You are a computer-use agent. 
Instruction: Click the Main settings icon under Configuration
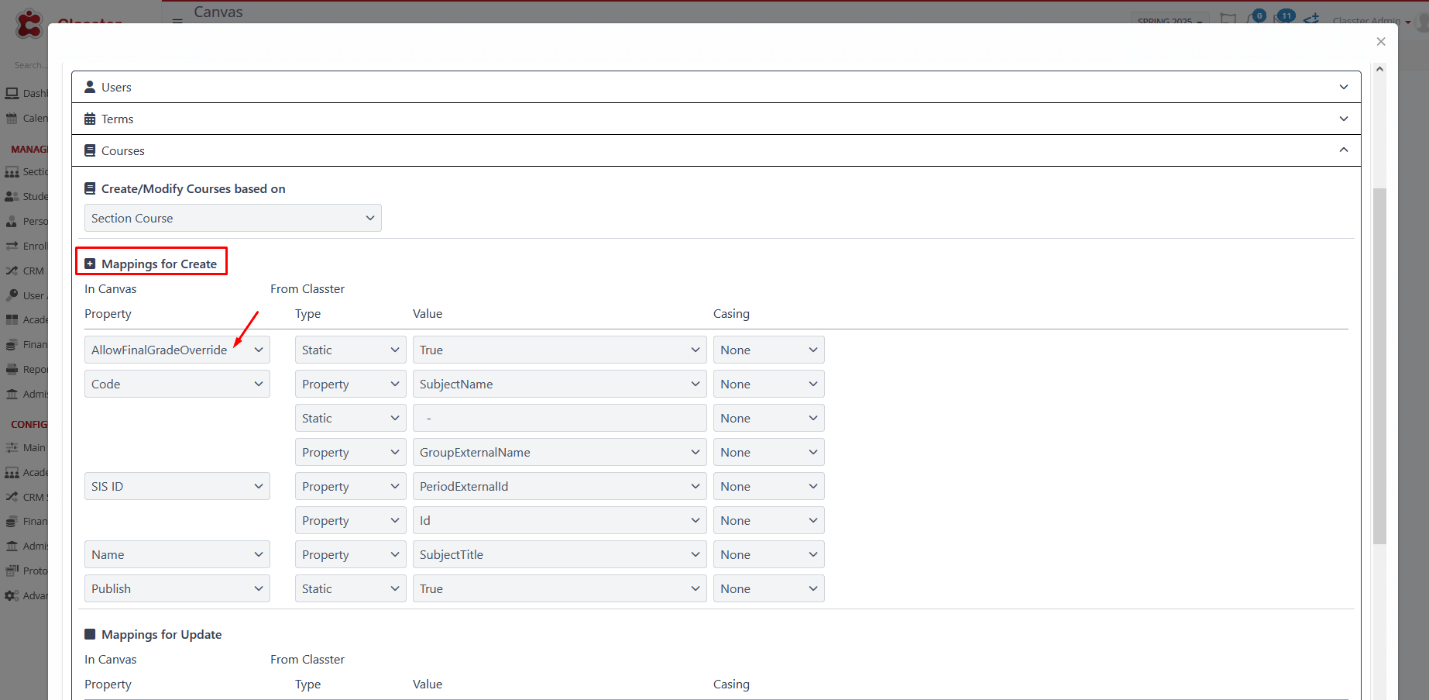point(12,448)
